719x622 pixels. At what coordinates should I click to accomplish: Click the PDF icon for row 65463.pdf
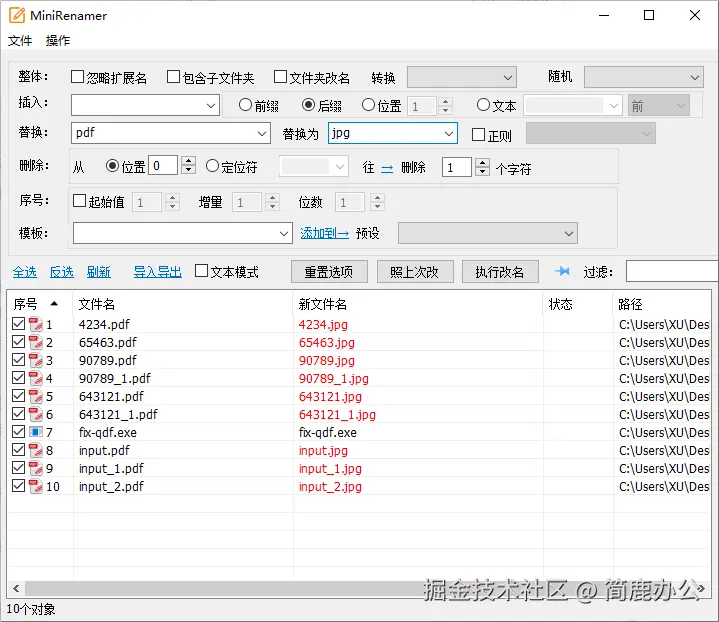pos(35,342)
